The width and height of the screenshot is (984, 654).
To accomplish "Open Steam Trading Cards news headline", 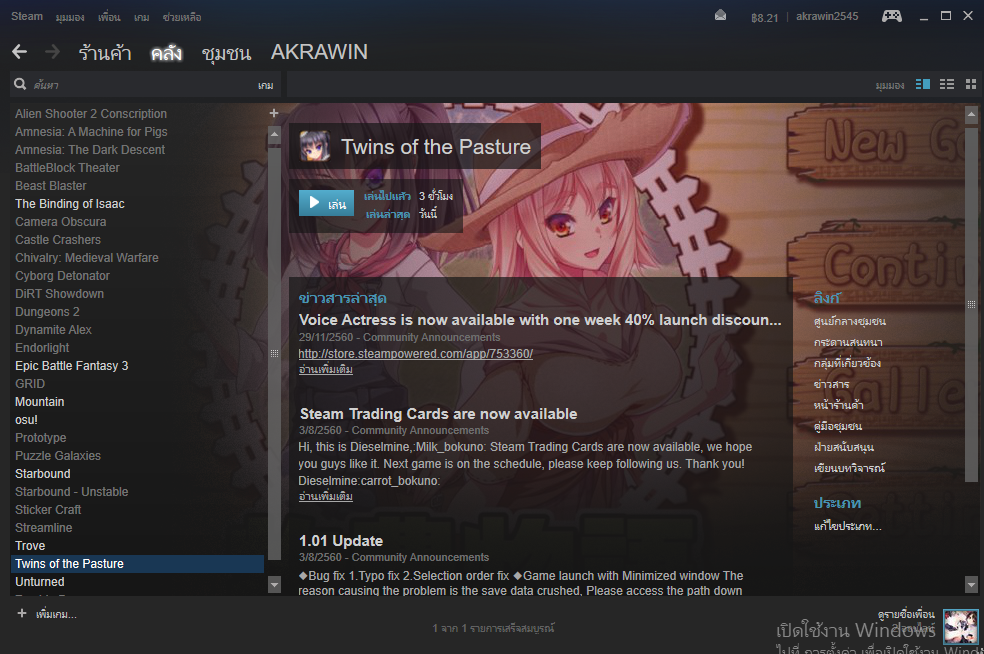I will (x=438, y=414).
